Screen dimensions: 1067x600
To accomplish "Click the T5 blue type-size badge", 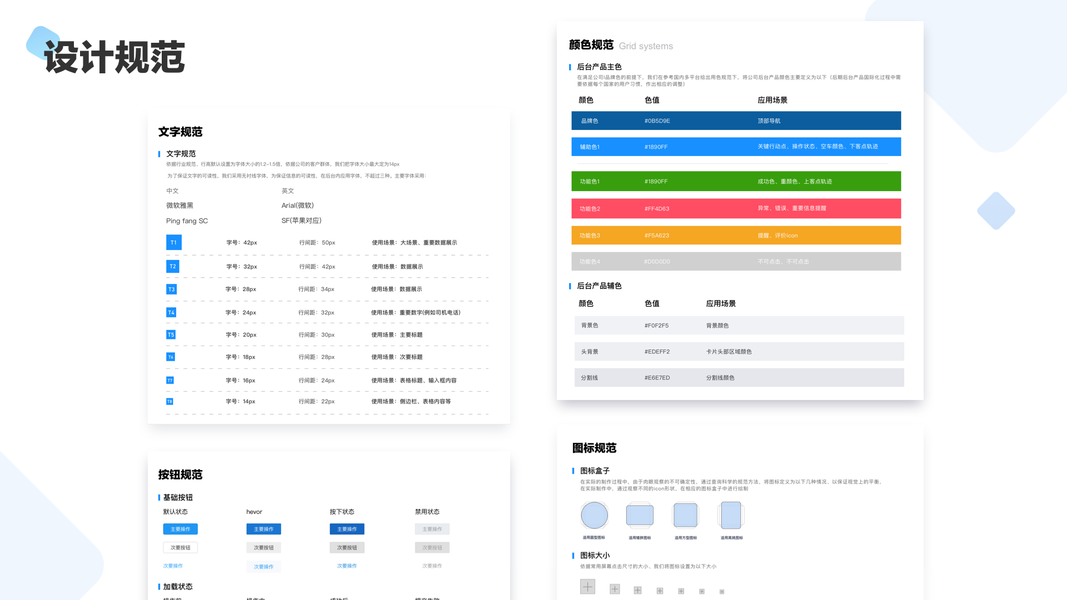I will [171, 335].
